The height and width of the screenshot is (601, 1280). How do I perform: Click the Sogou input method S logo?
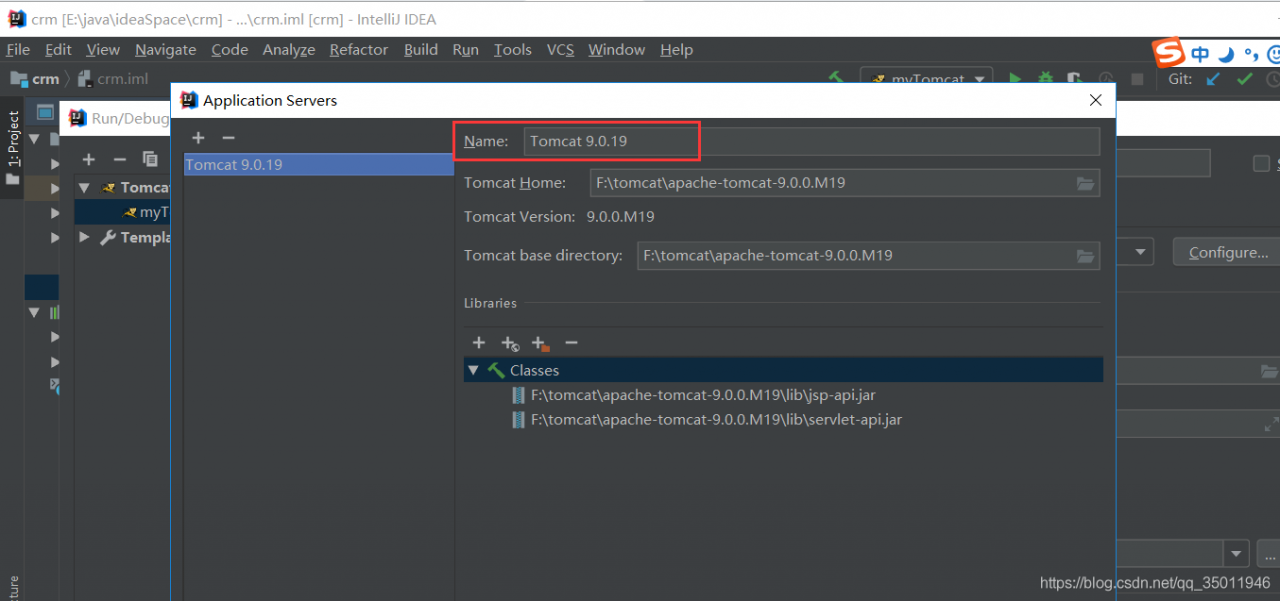[1168, 53]
